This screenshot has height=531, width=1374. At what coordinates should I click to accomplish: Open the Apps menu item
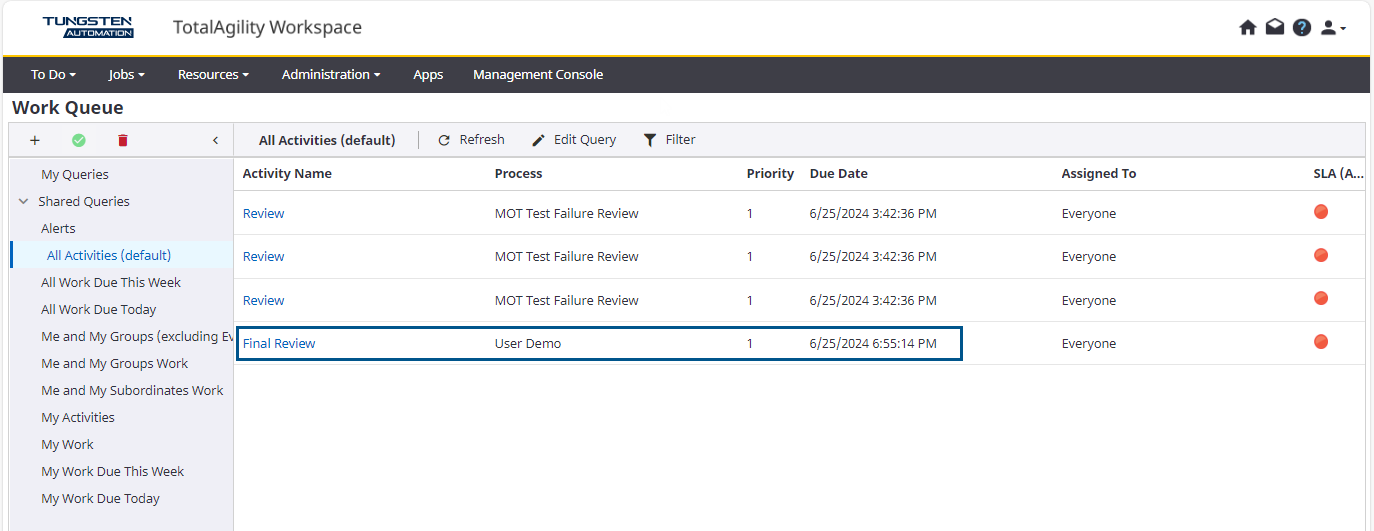coord(428,74)
